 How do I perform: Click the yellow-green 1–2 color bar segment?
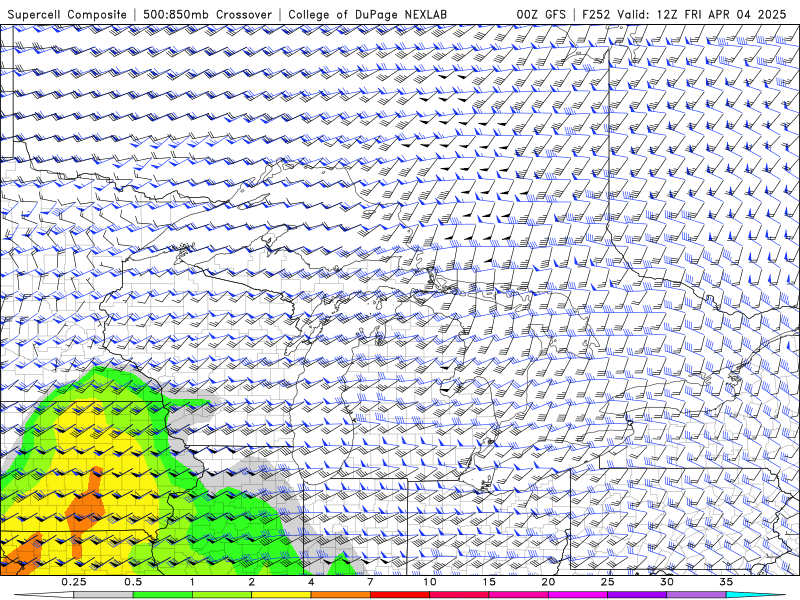221,595
